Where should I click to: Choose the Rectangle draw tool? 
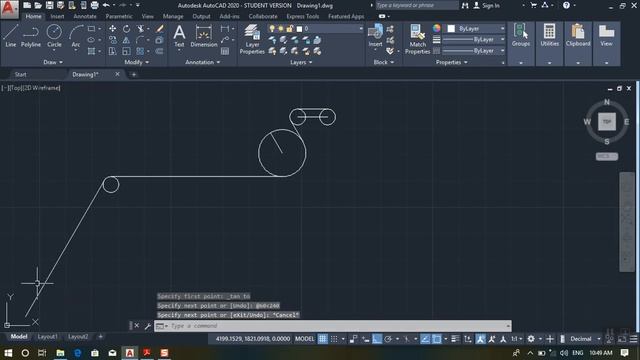91,29
